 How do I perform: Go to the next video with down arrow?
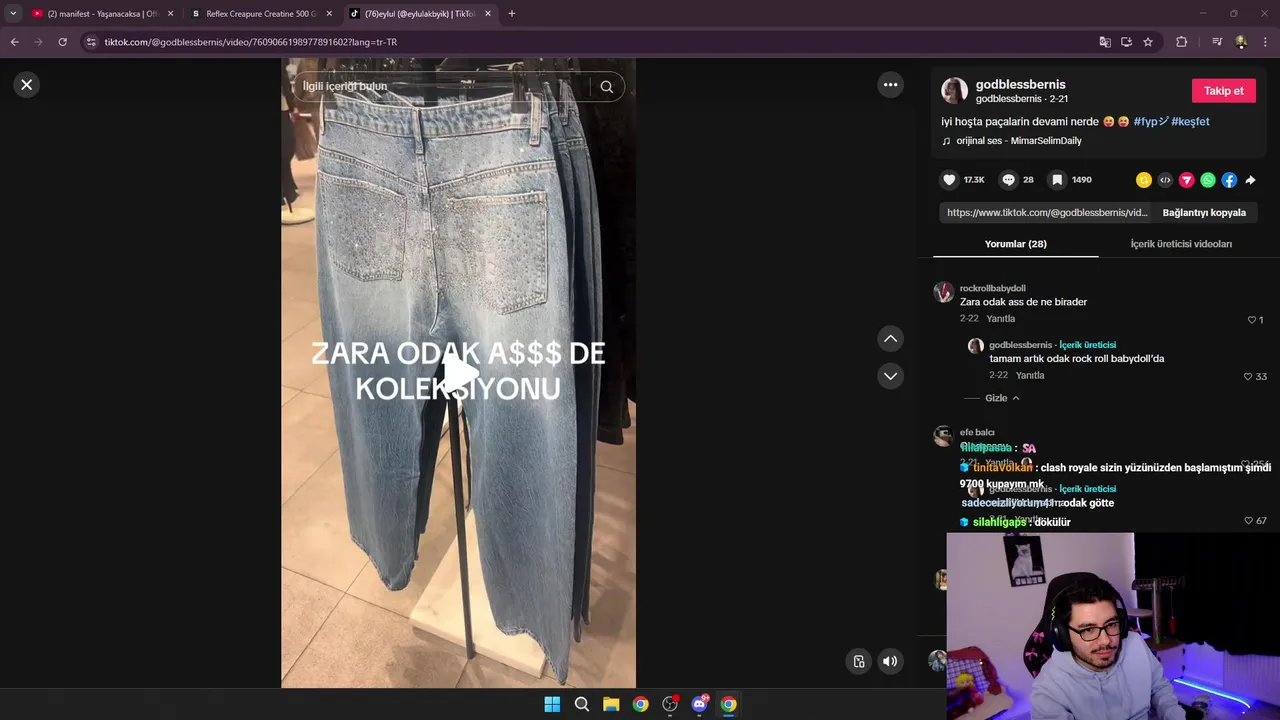[x=890, y=376]
